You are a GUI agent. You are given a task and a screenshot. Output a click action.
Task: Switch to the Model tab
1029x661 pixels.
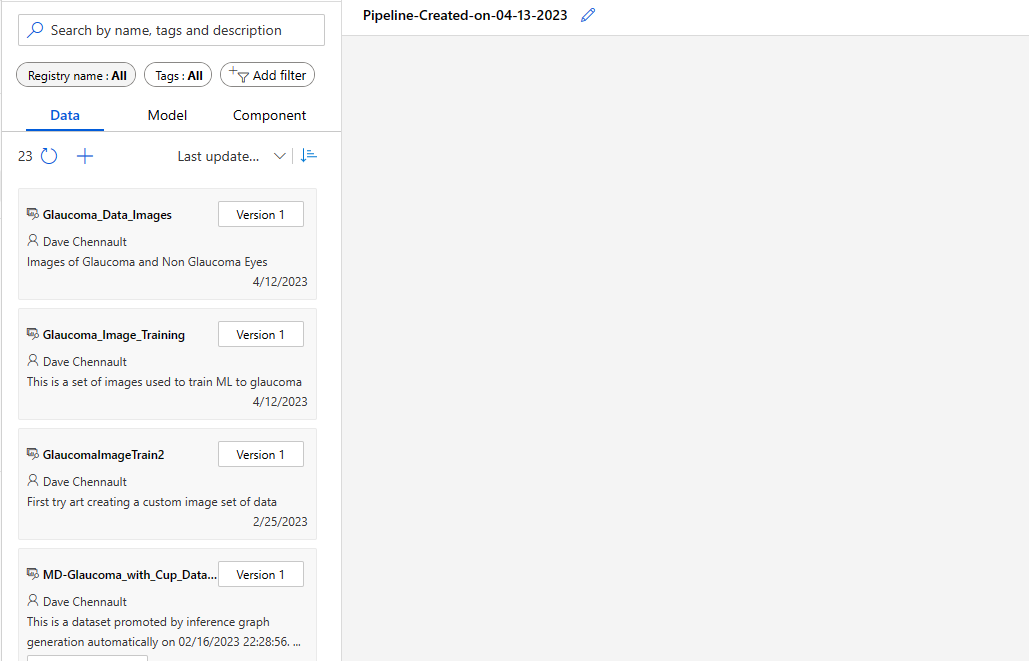click(x=166, y=115)
